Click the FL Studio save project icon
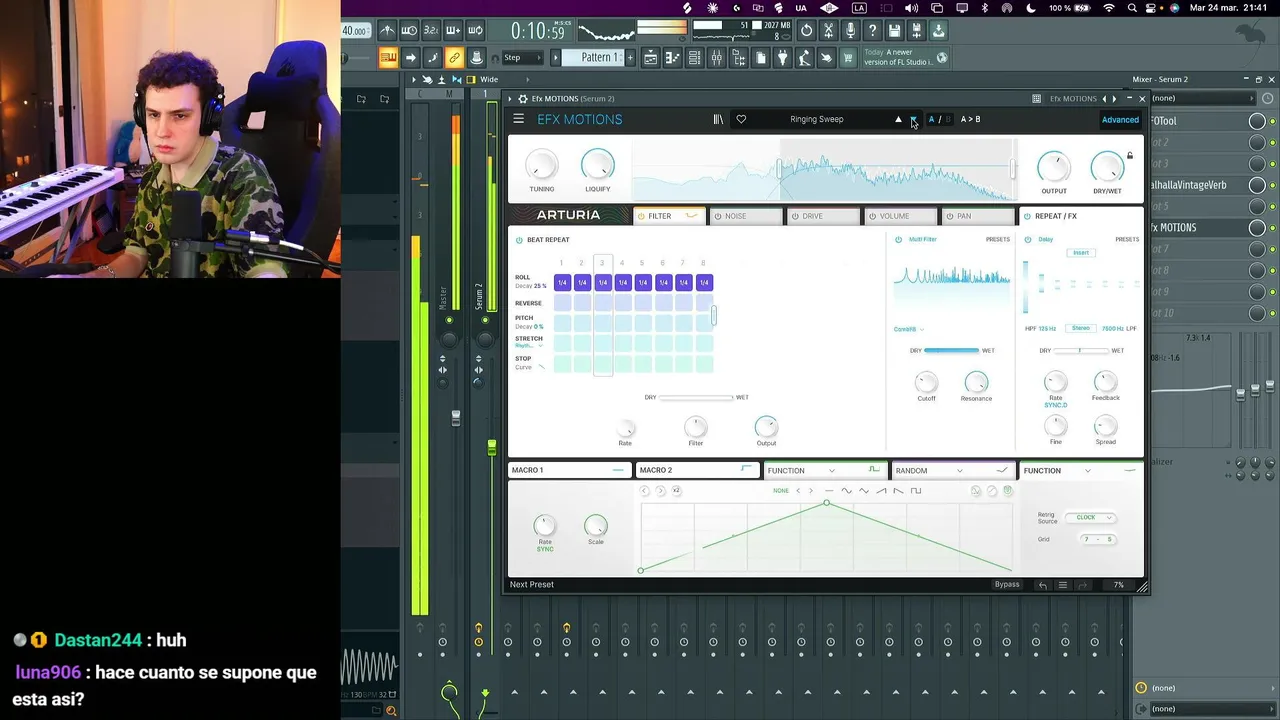Viewport: 1280px width, 720px height. (894, 31)
